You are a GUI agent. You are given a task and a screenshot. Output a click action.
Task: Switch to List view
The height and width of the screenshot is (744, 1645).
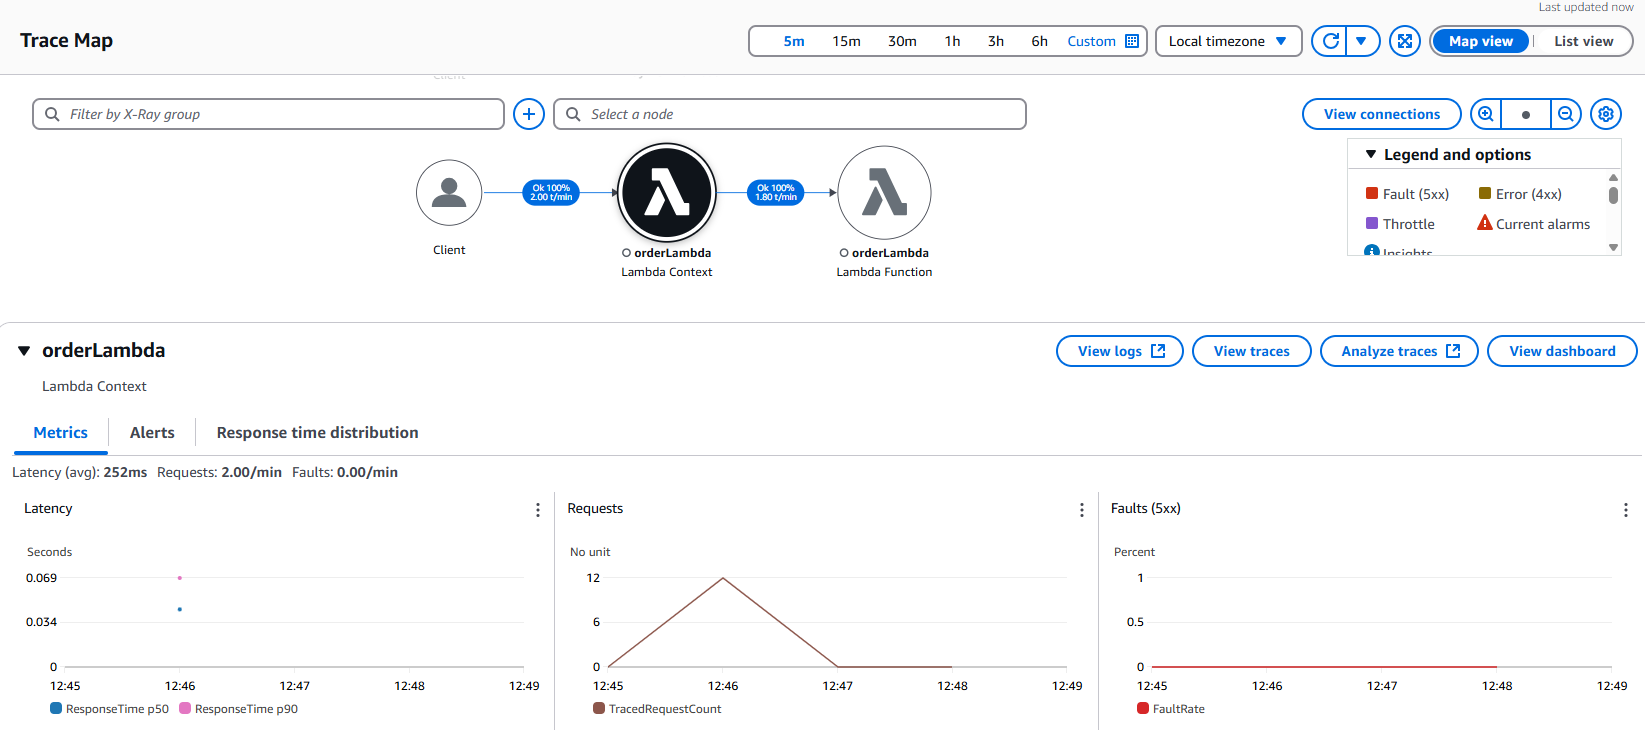click(1583, 41)
